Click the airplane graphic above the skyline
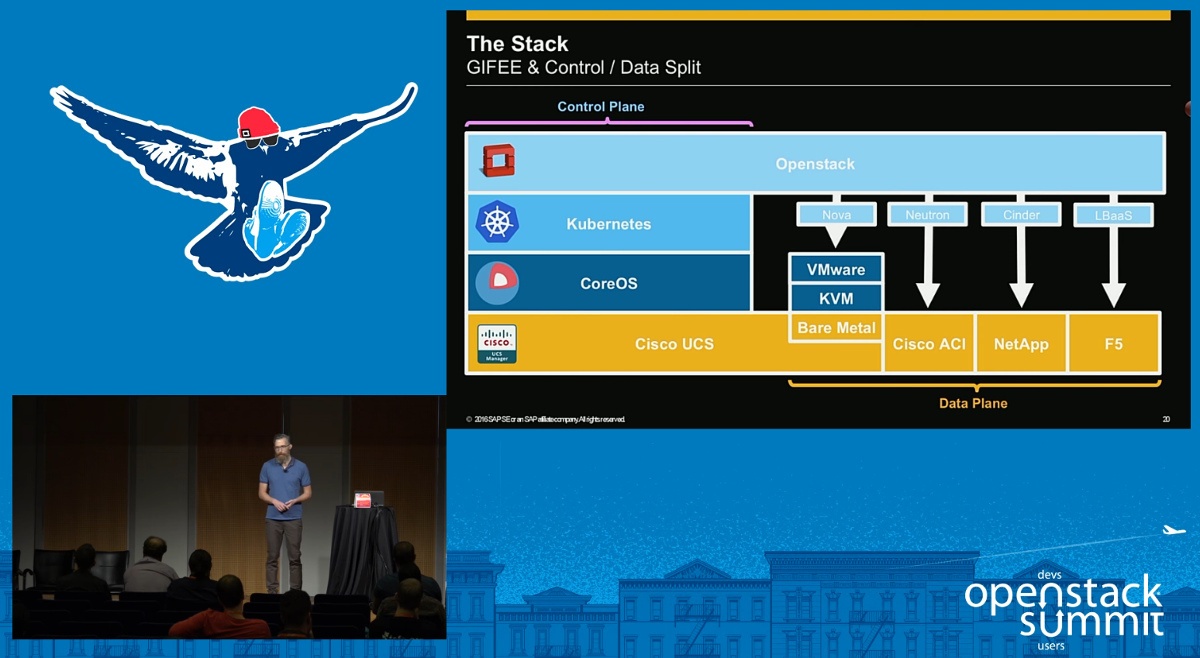The height and width of the screenshot is (658, 1200). pyautogui.click(x=1176, y=531)
